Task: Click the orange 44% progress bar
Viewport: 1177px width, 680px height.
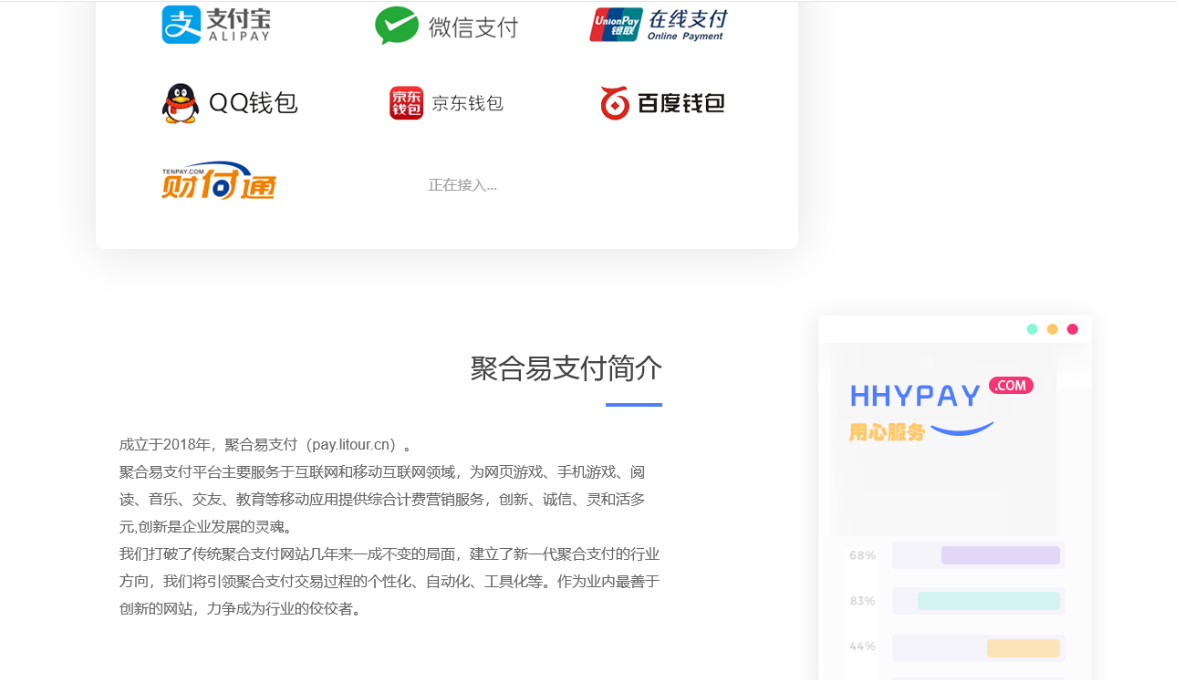Action: coord(1023,648)
